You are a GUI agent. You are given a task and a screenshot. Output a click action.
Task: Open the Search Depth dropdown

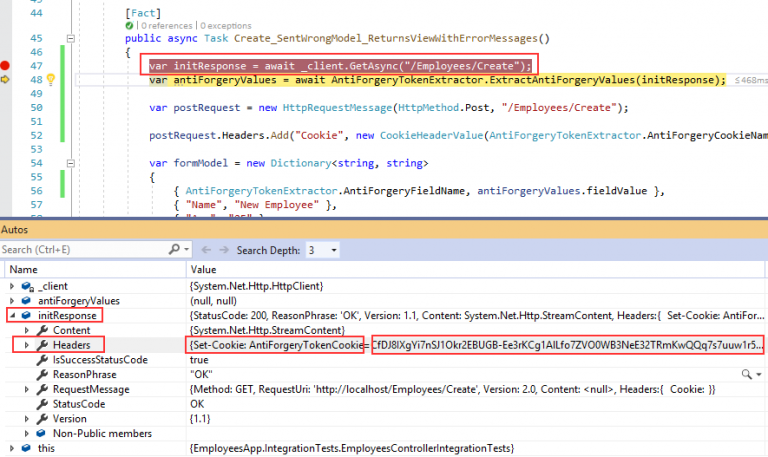point(335,249)
